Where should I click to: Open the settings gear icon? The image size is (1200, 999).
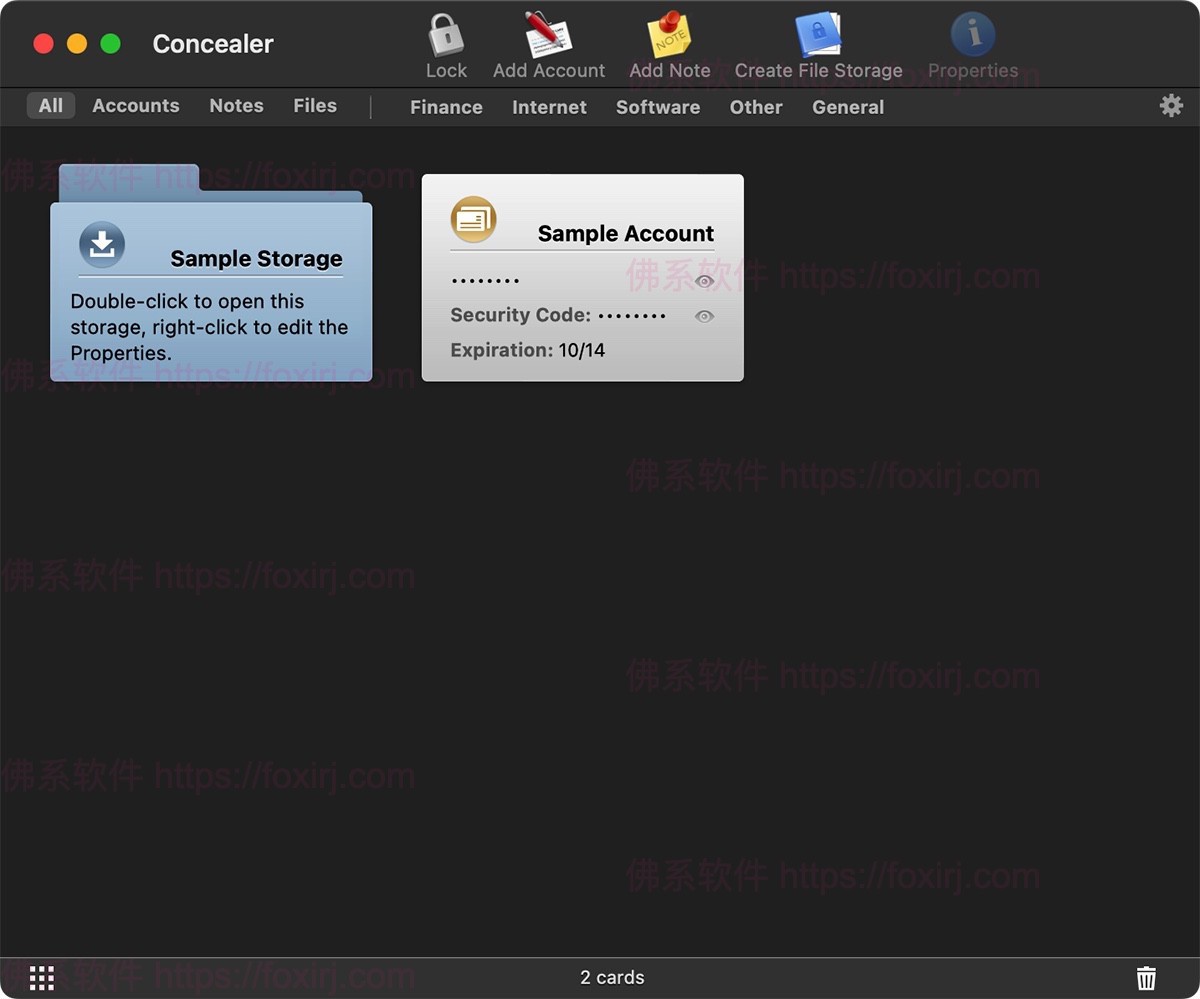(x=1170, y=104)
